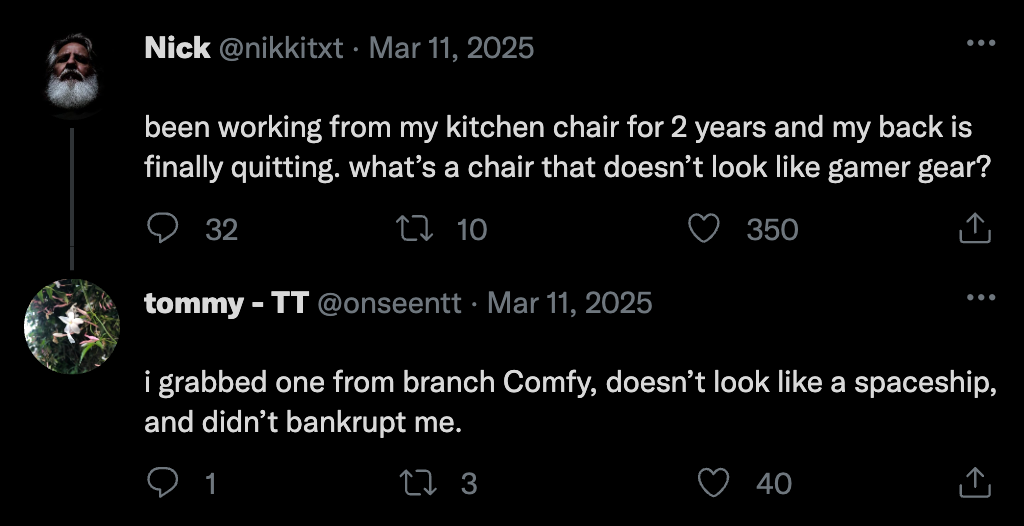Share Nick's tweet via share icon

[974, 229]
